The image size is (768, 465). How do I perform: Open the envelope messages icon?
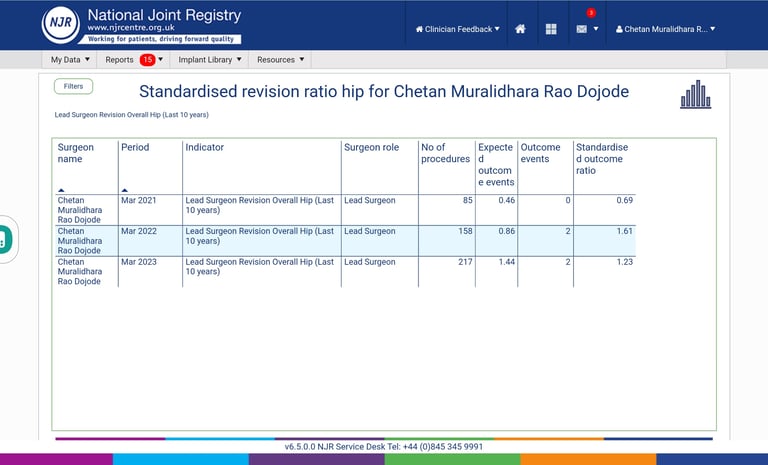click(x=581, y=29)
